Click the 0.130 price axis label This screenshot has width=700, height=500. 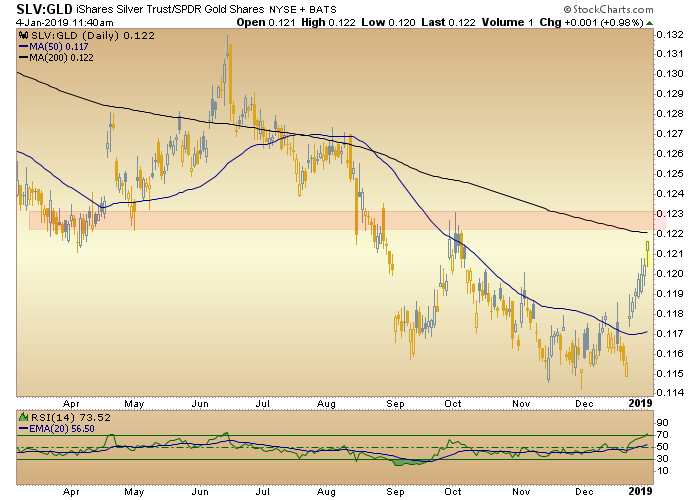point(670,74)
